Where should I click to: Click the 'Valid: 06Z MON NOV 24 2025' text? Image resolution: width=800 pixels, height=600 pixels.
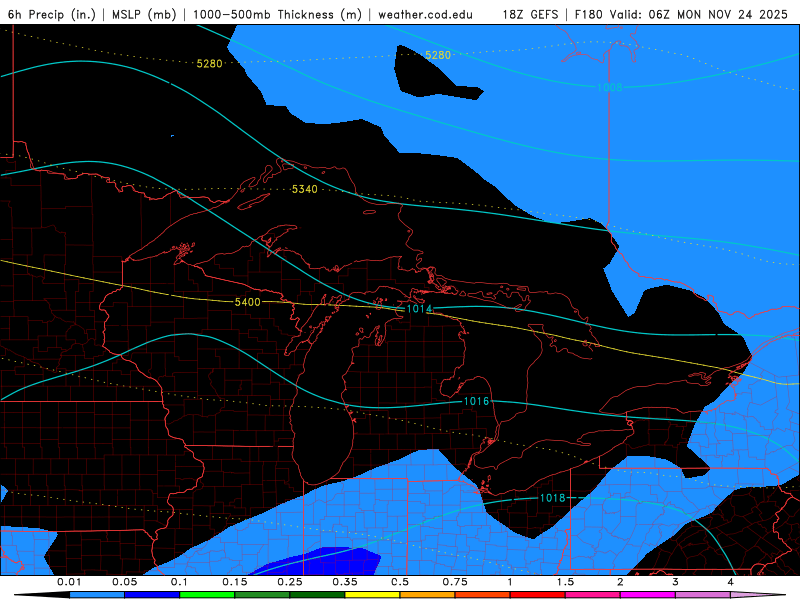click(x=698, y=15)
